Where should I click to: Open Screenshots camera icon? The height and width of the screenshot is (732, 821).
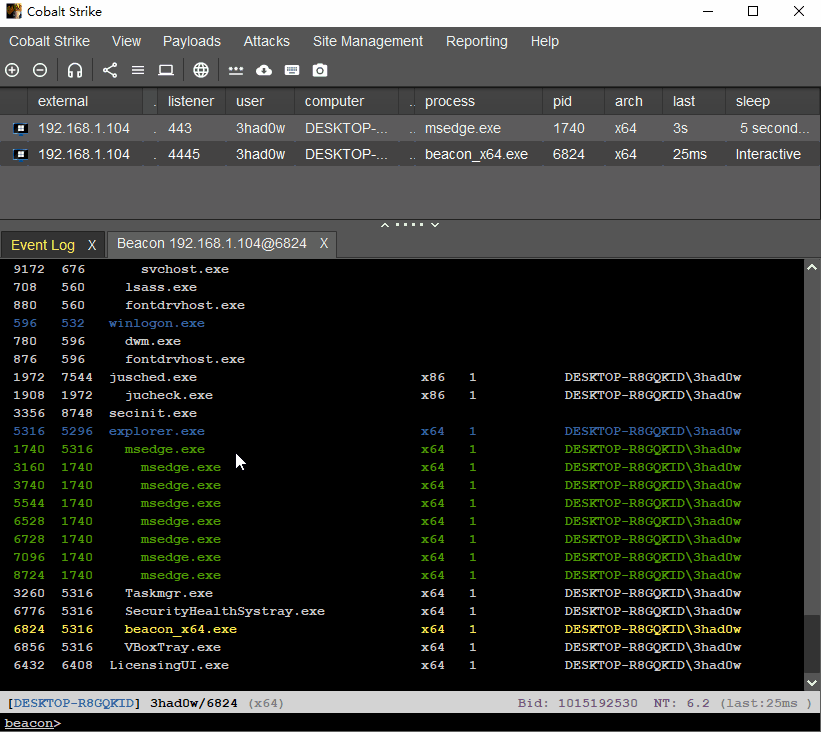coord(320,70)
